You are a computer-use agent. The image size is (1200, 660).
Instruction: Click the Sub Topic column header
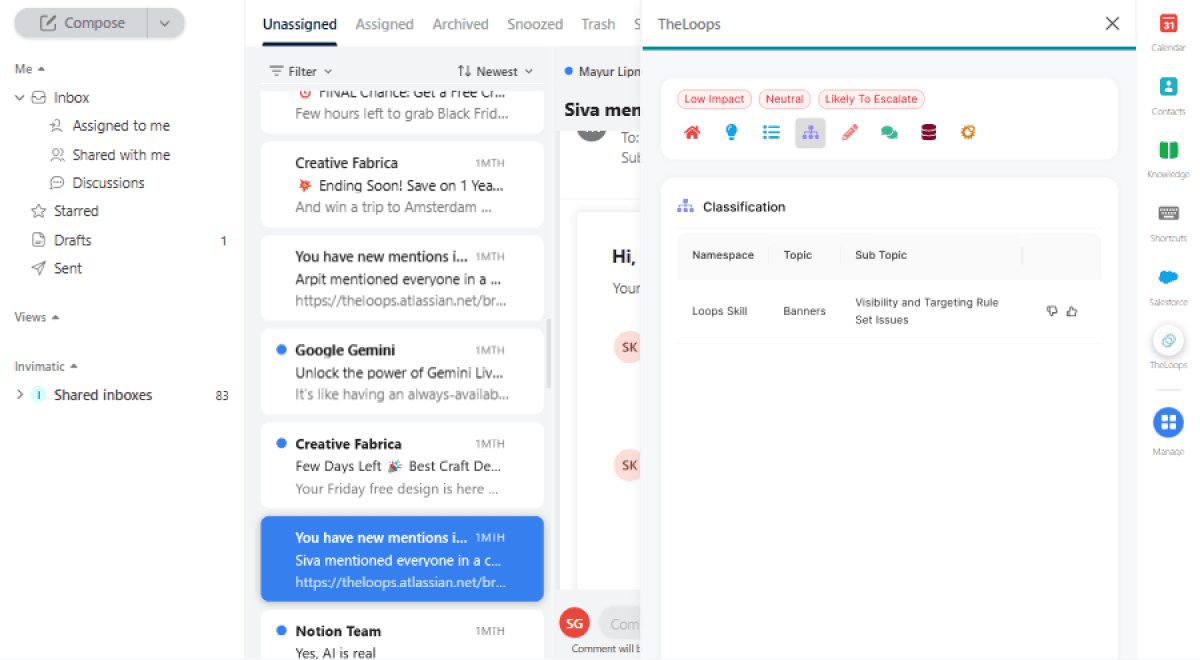click(x=881, y=255)
